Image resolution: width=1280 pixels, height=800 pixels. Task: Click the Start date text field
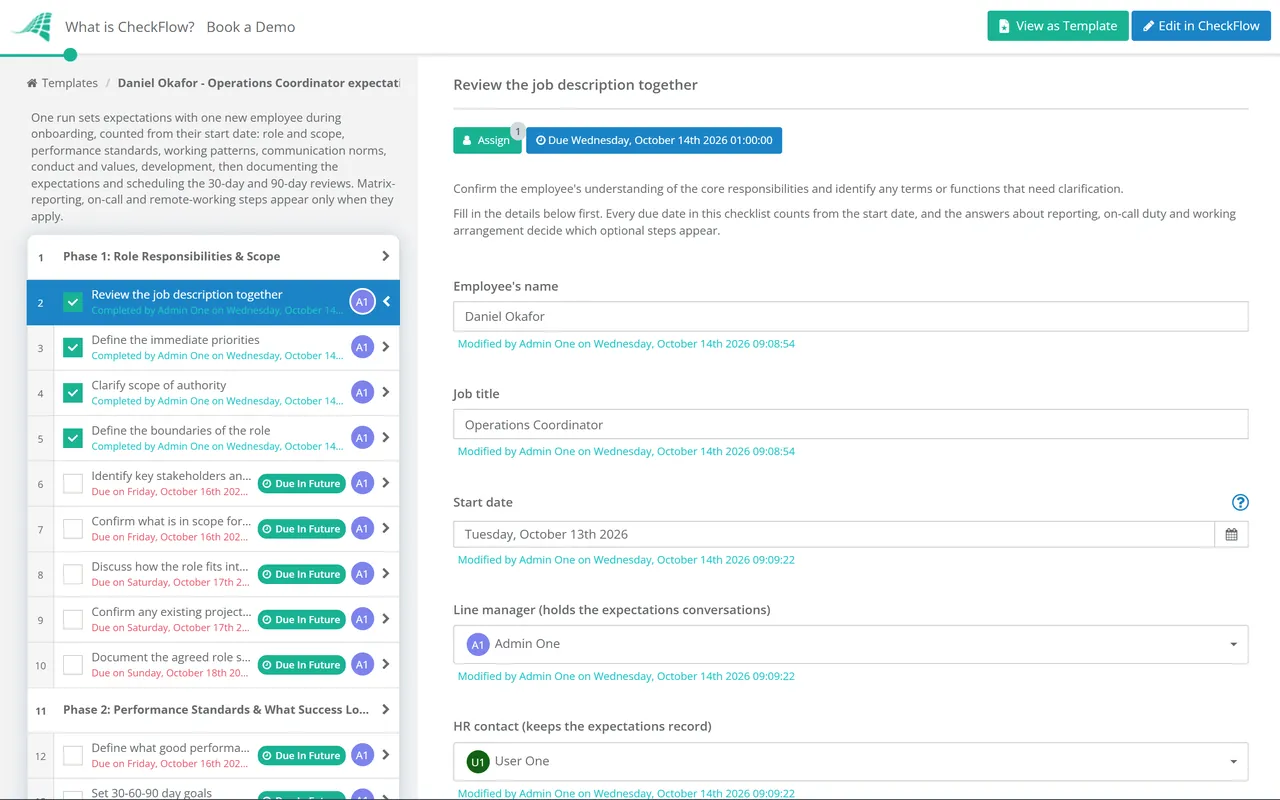click(833, 534)
